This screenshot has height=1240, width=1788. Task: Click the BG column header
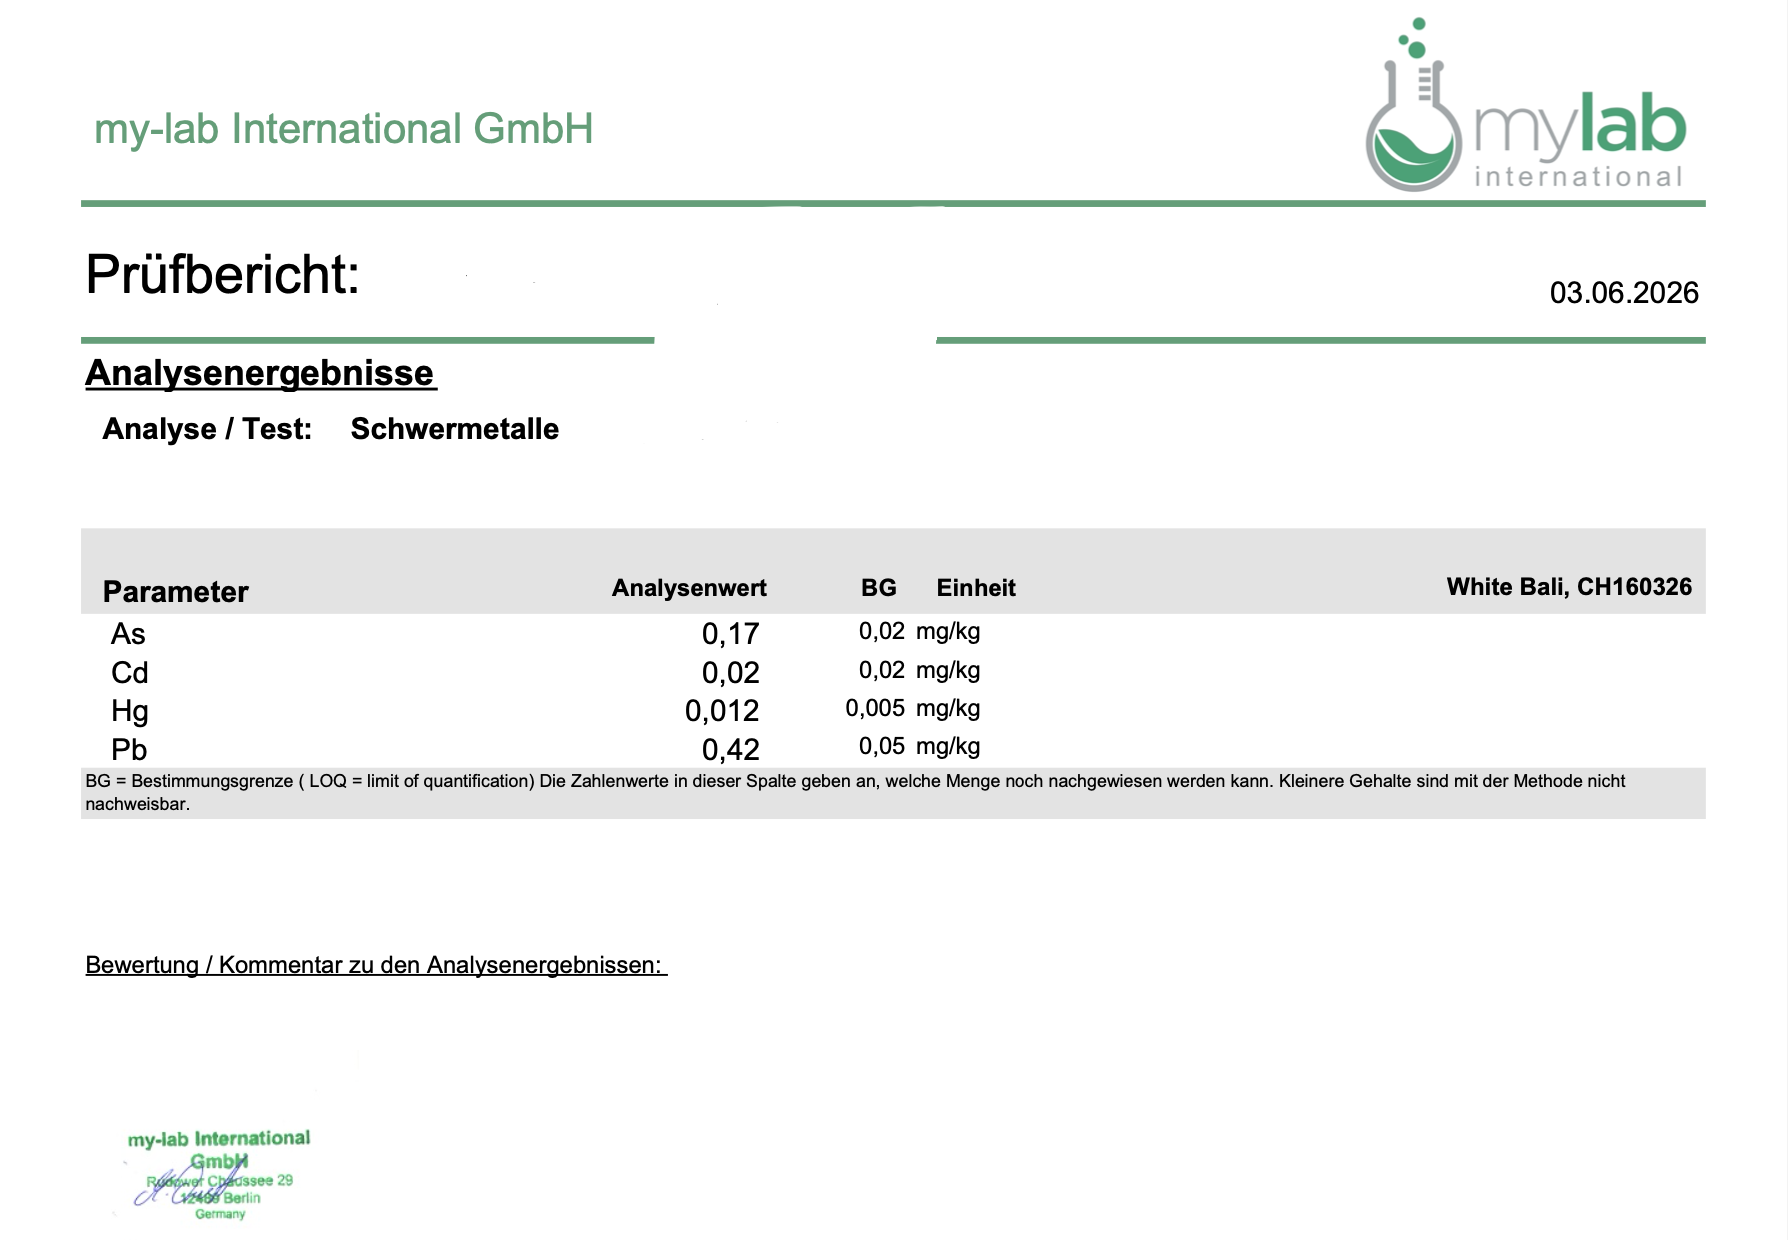coord(879,588)
